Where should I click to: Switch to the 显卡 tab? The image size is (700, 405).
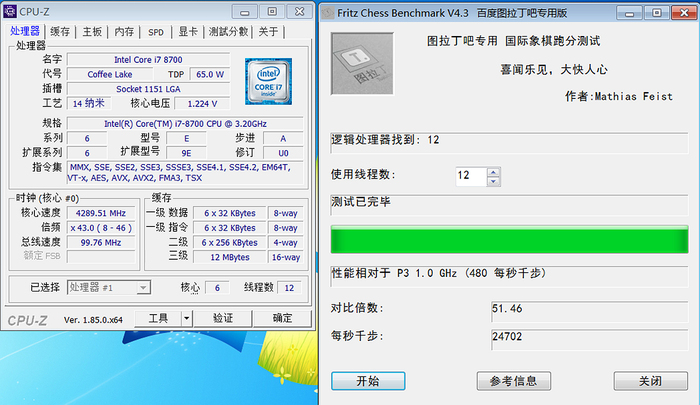(x=188, y=32)
